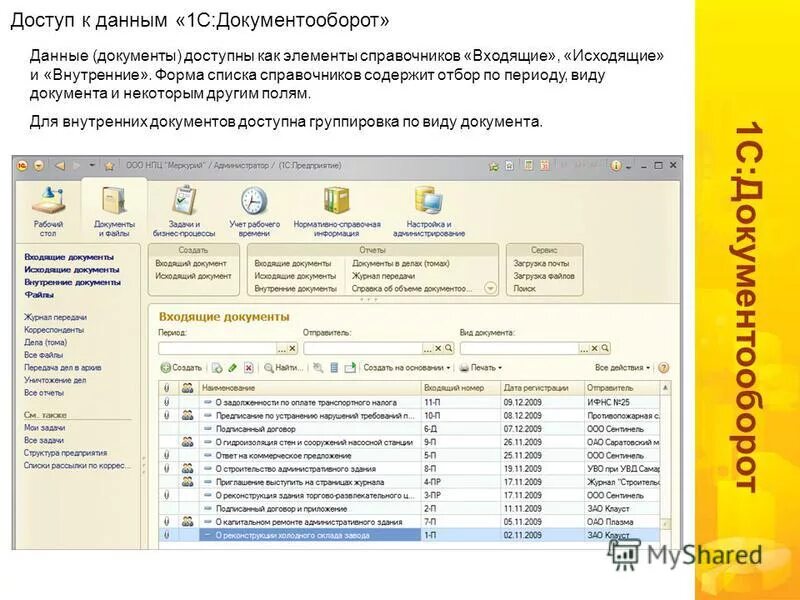800x600 pixels.
Task: Create new Входящий документ from Создать panel
Action: click(x=191, y=263)
